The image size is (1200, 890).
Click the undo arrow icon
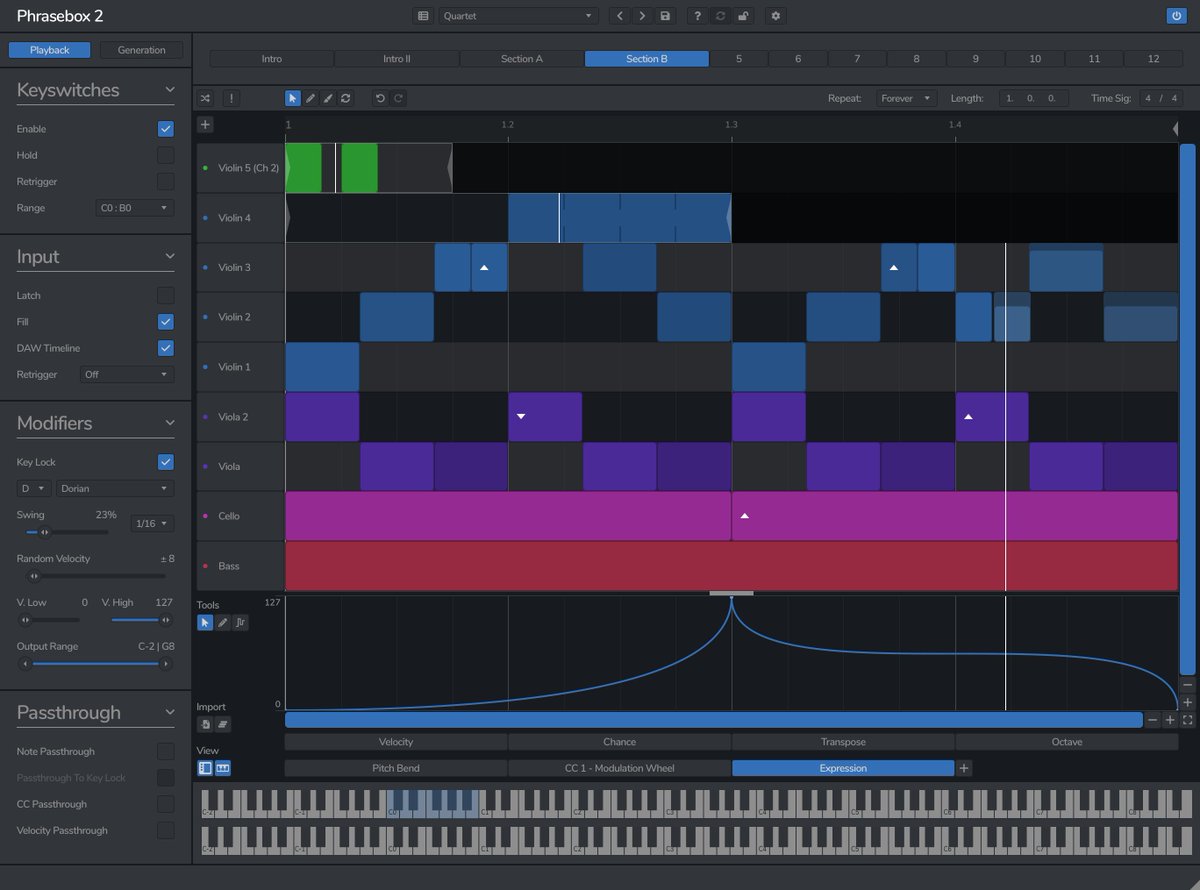[381, 97]
